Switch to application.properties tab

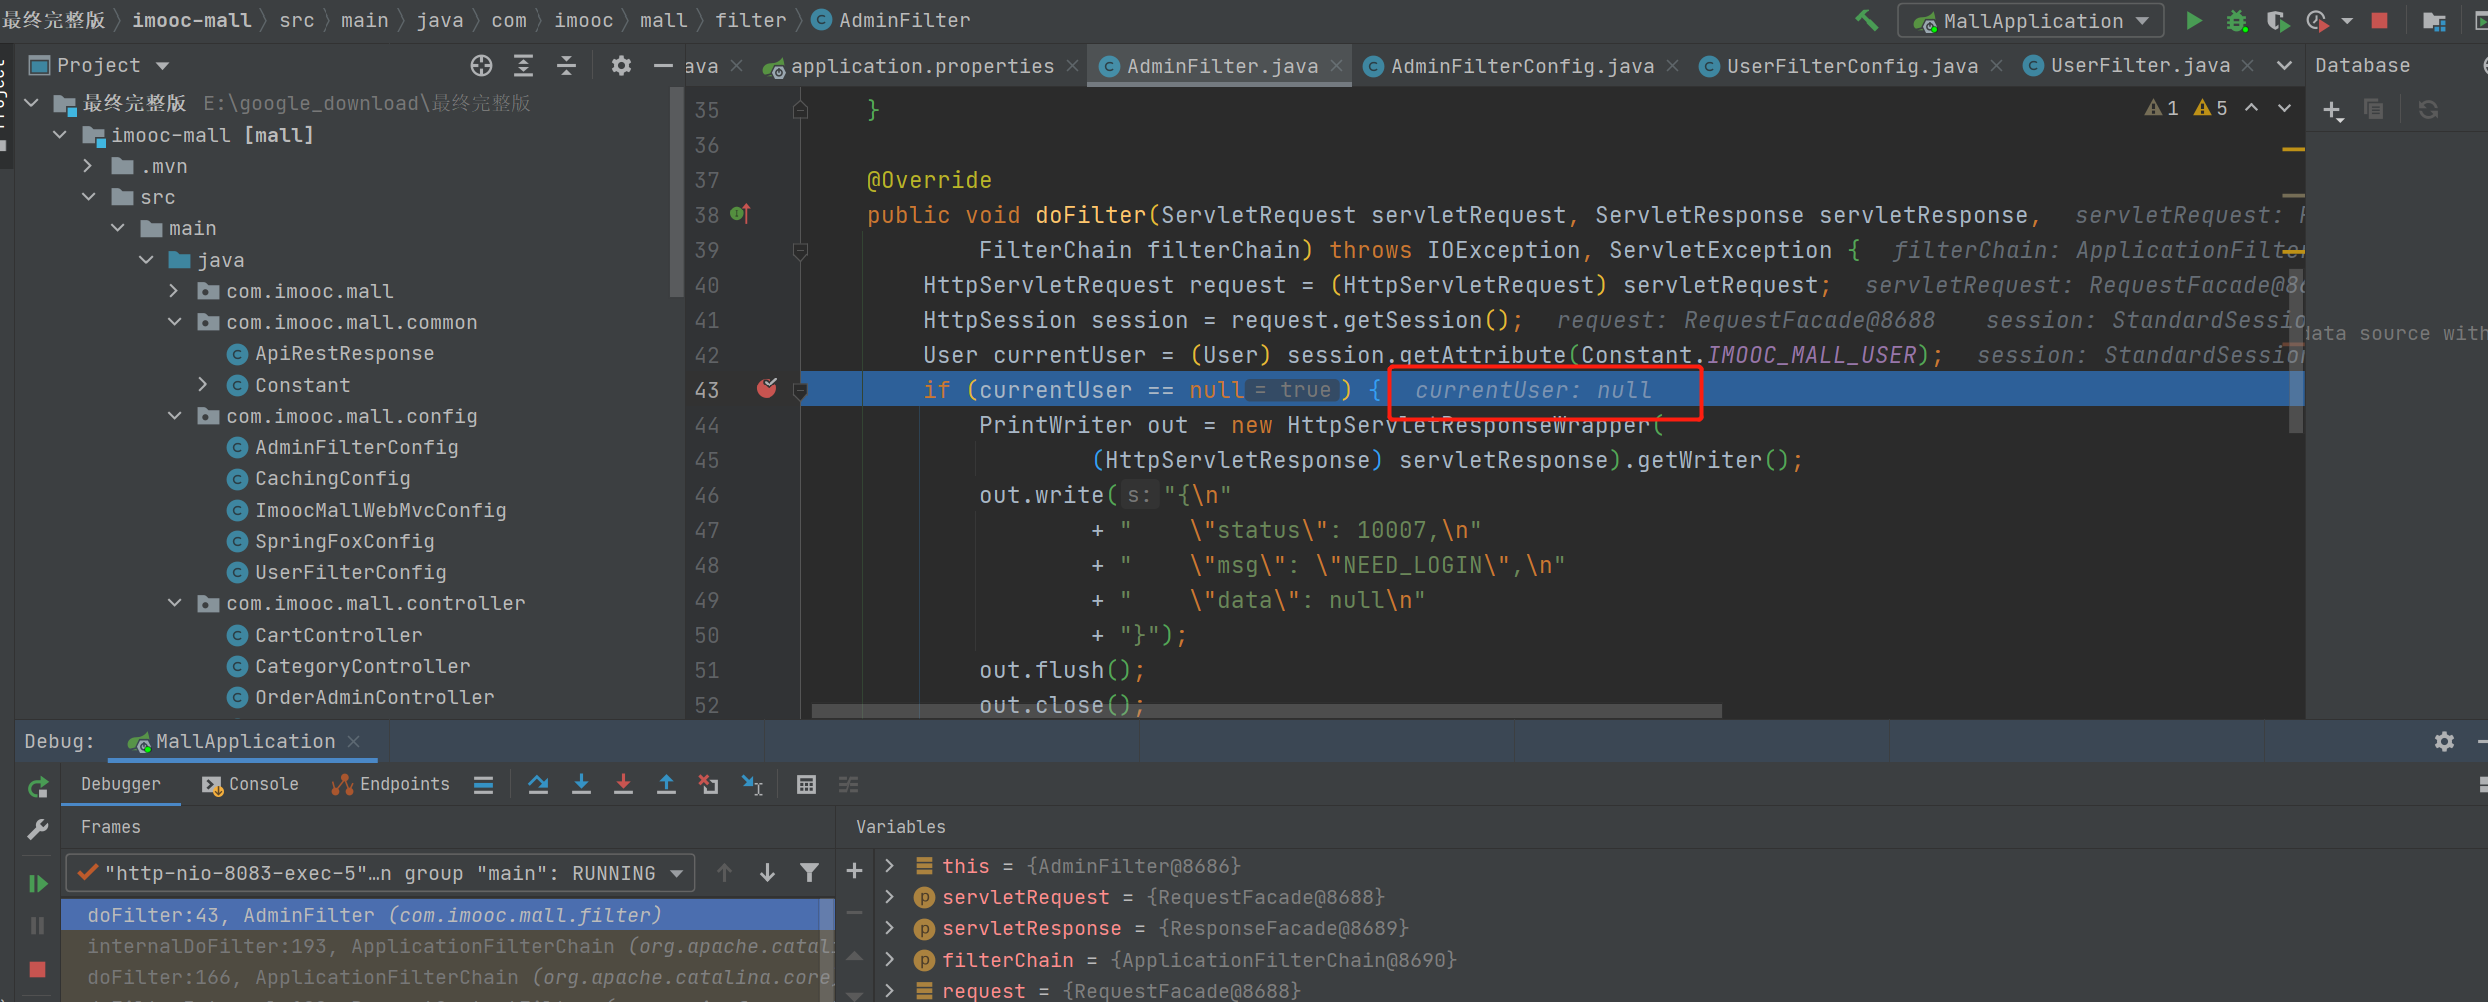point(921,66)
